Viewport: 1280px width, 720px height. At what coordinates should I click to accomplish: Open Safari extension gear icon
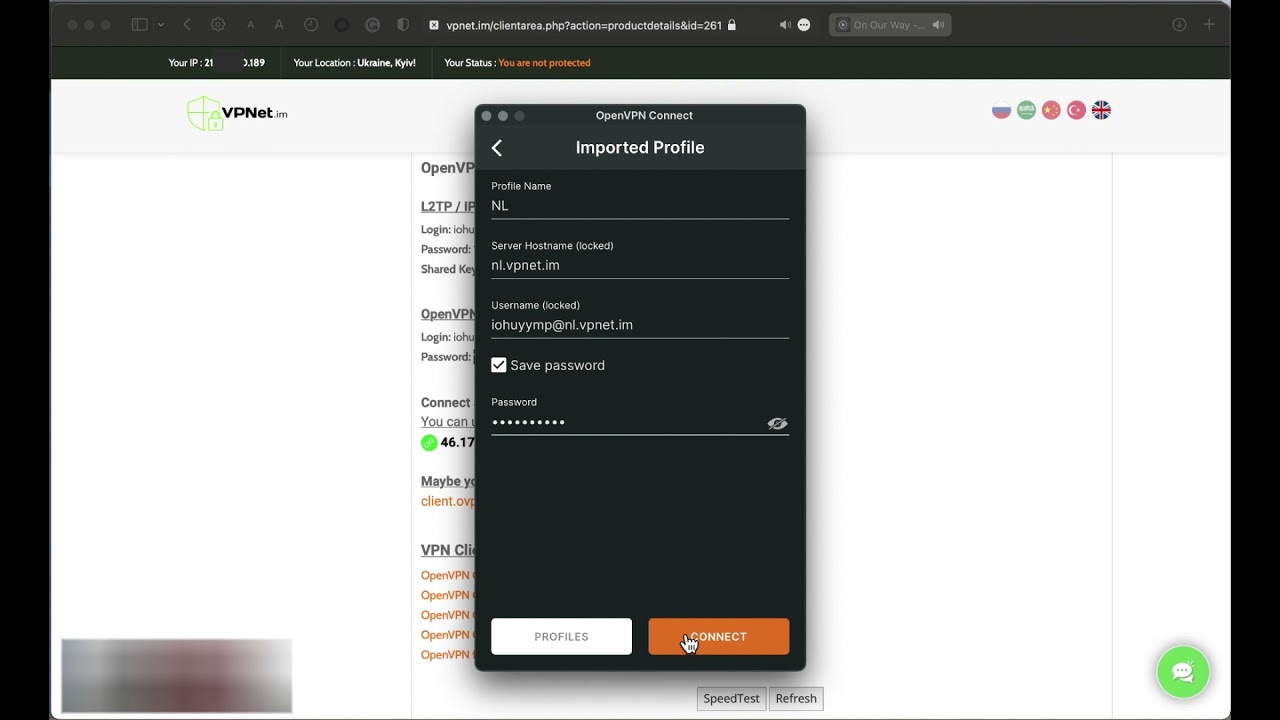[x=218, y=25]
